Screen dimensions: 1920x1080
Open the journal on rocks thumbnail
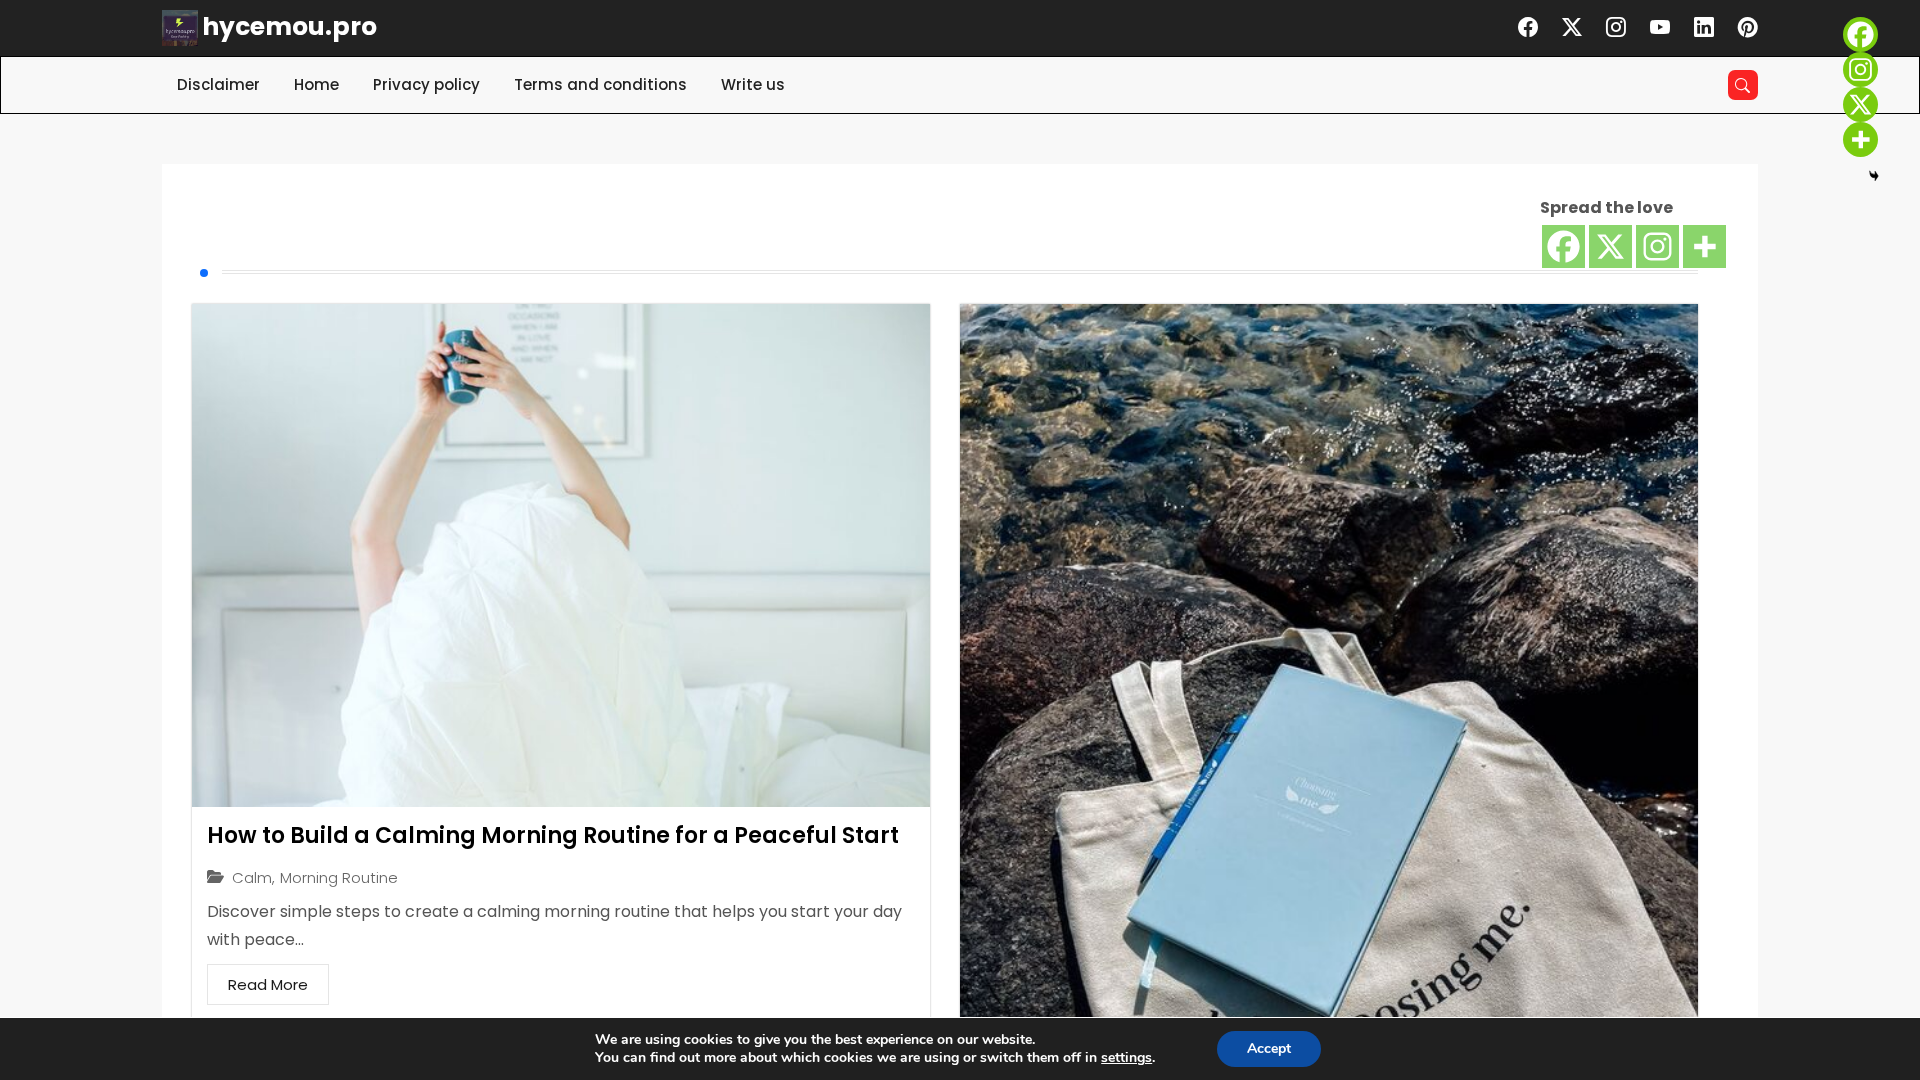click(1329, 660)
